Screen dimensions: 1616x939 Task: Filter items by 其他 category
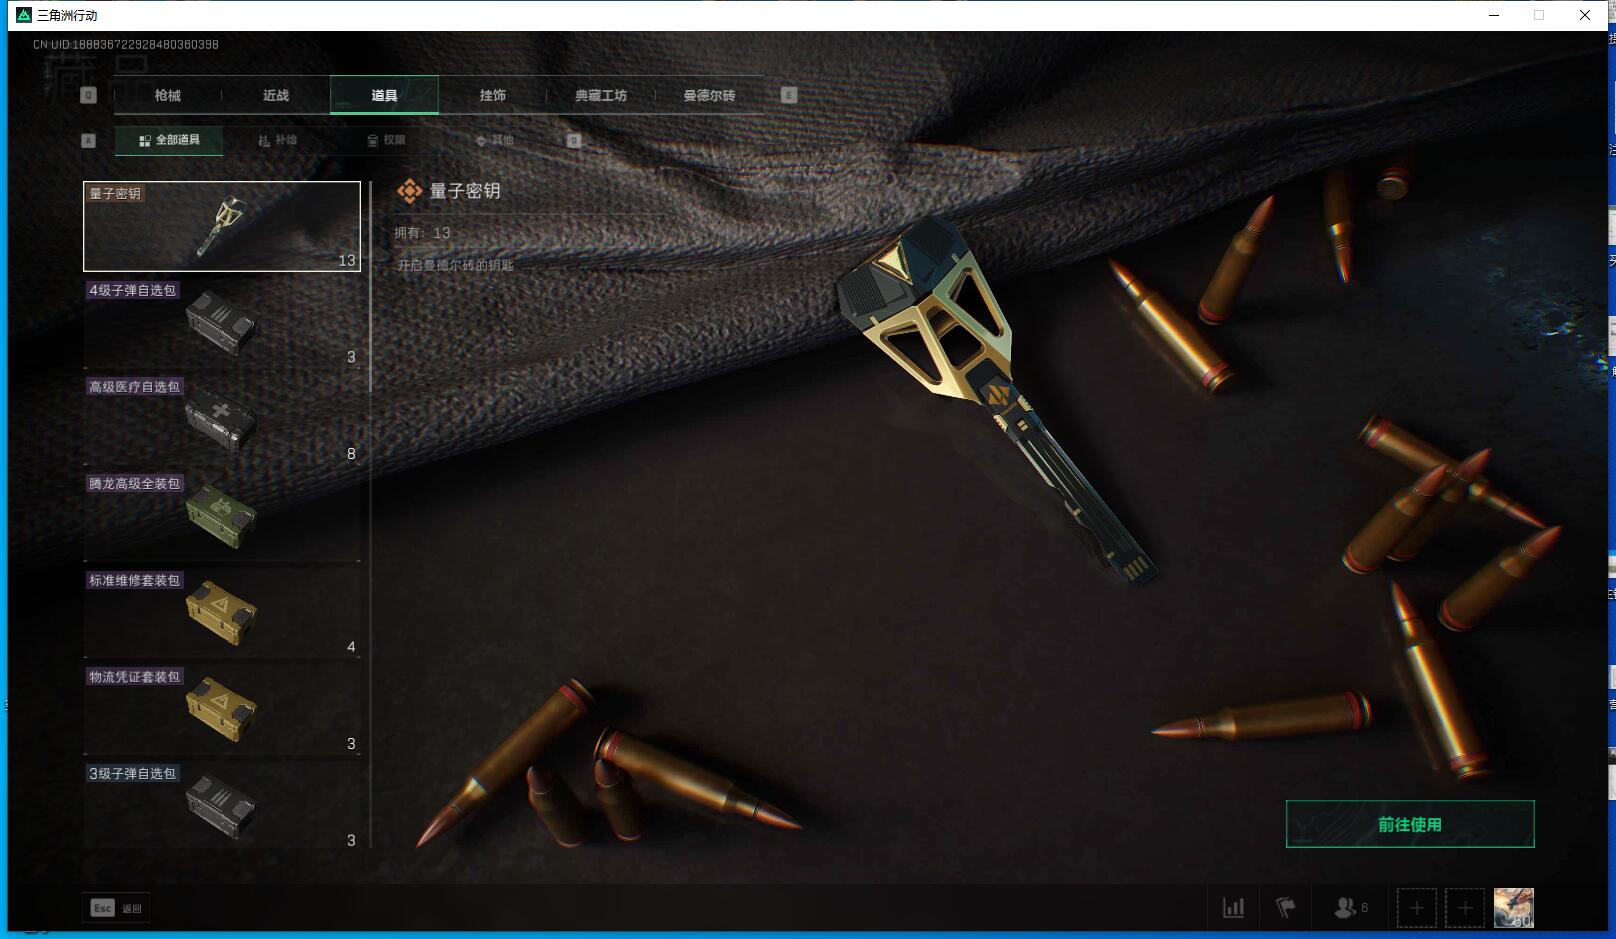(x=494, y=140)
